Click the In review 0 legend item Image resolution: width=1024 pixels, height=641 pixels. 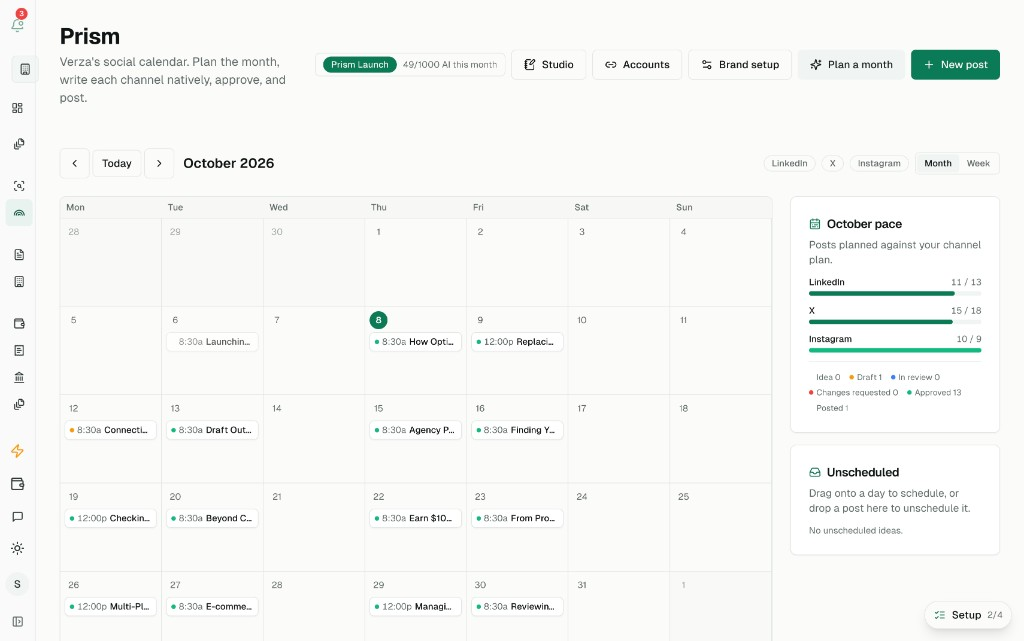tap(915, 377)
